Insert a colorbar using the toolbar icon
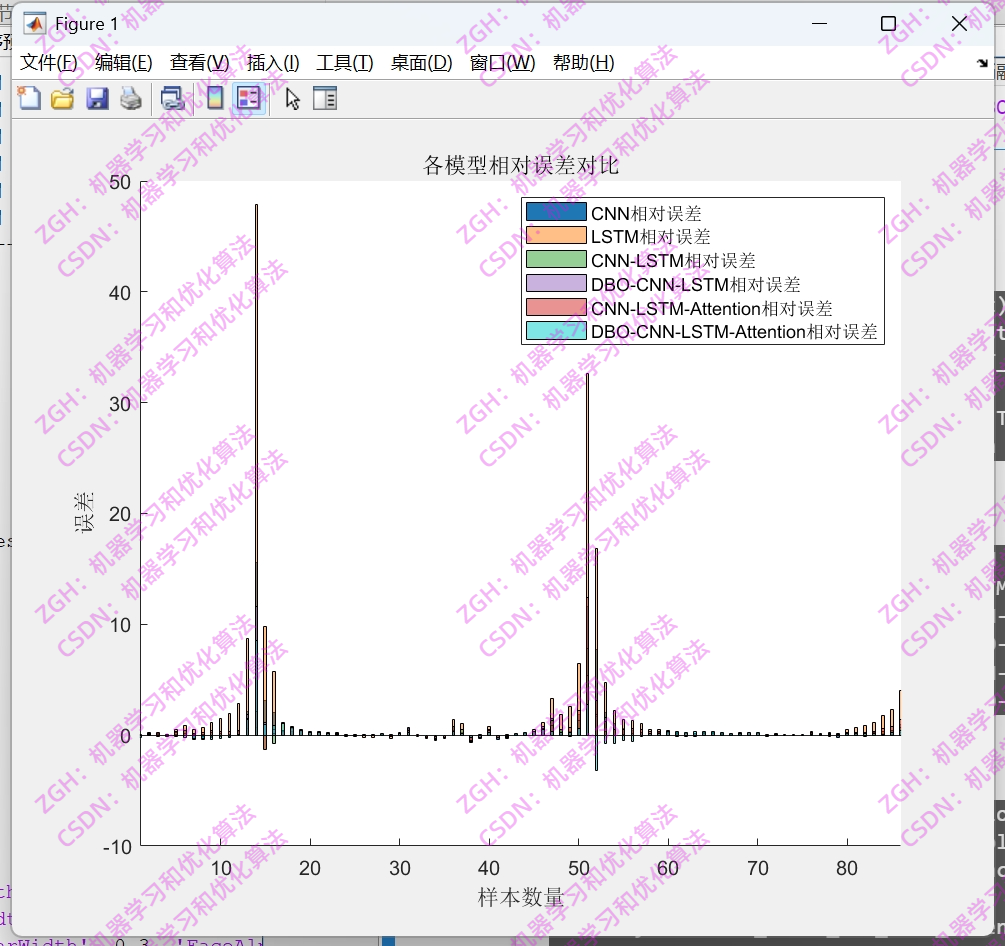The height and width of the screenshot is (946, 1005). pos(215,98)
